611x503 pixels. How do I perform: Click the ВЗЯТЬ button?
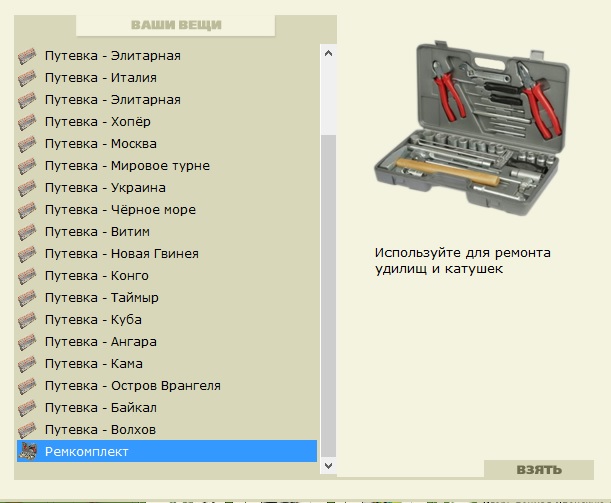pyautogui.click(x=539, y=470)
